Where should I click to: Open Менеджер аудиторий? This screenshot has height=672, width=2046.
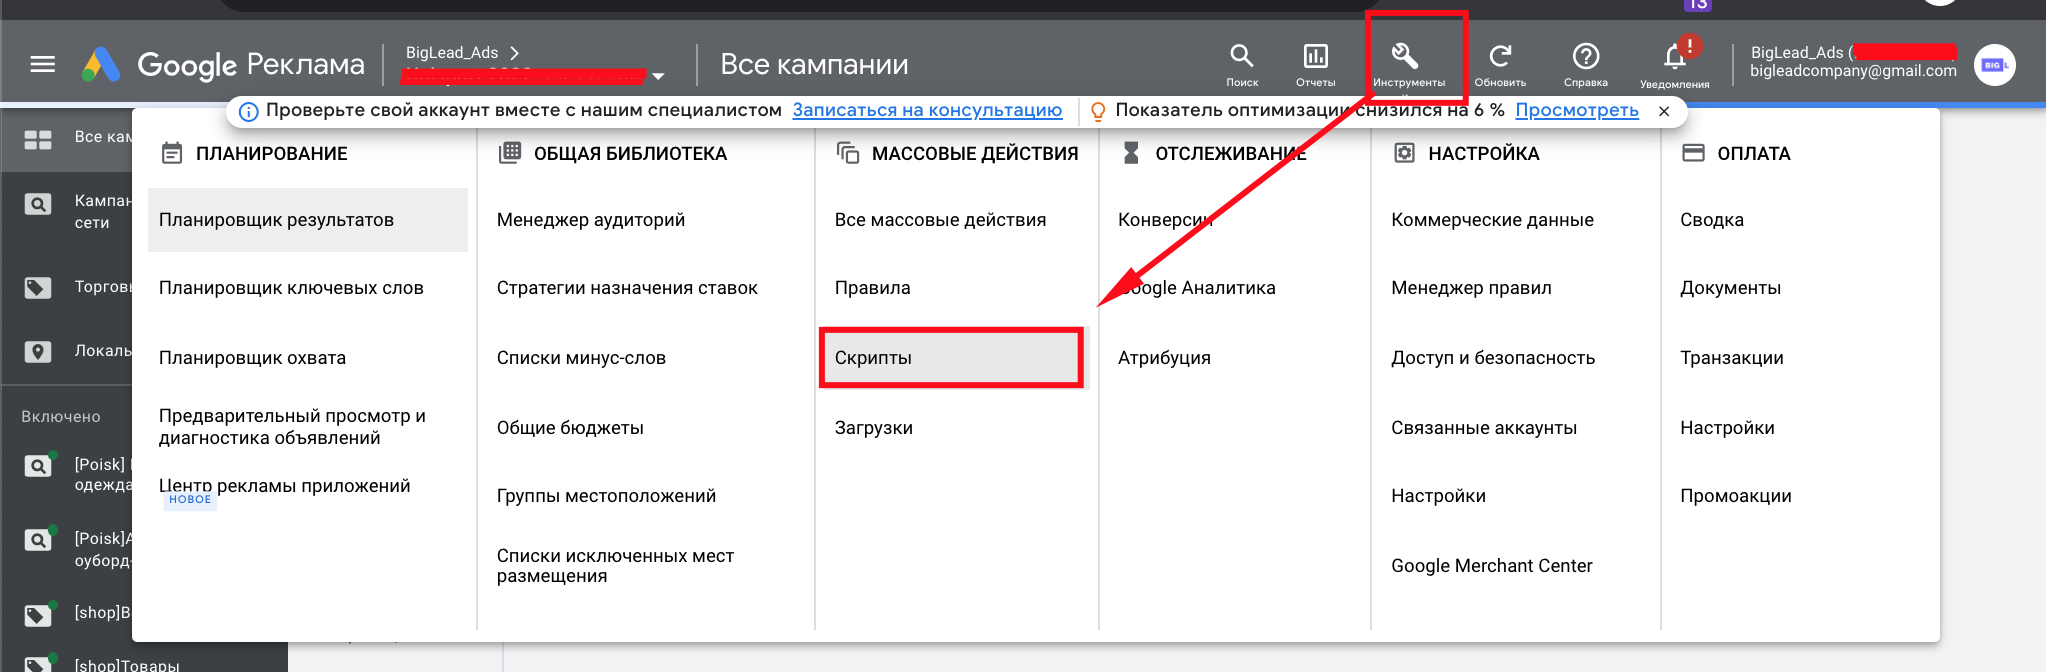591,220
